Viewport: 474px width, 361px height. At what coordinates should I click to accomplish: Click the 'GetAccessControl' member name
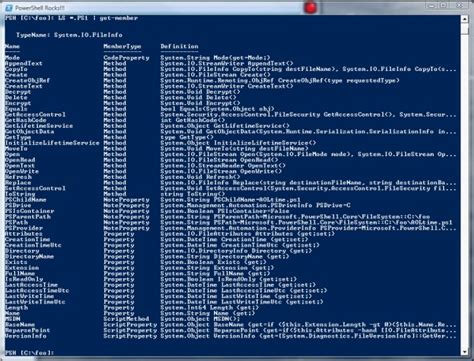click(x=35, y=114)
